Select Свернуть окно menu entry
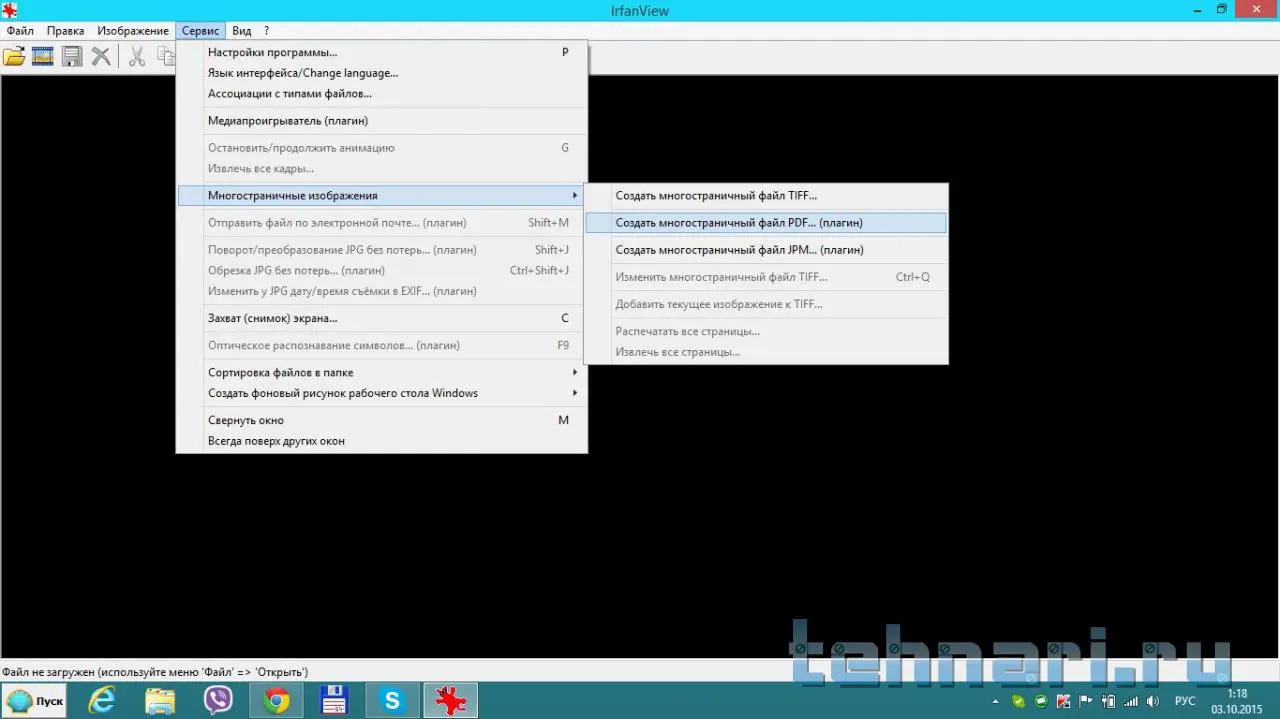Viewport: 1280px width, 719px height. click(x=382, y=420)
